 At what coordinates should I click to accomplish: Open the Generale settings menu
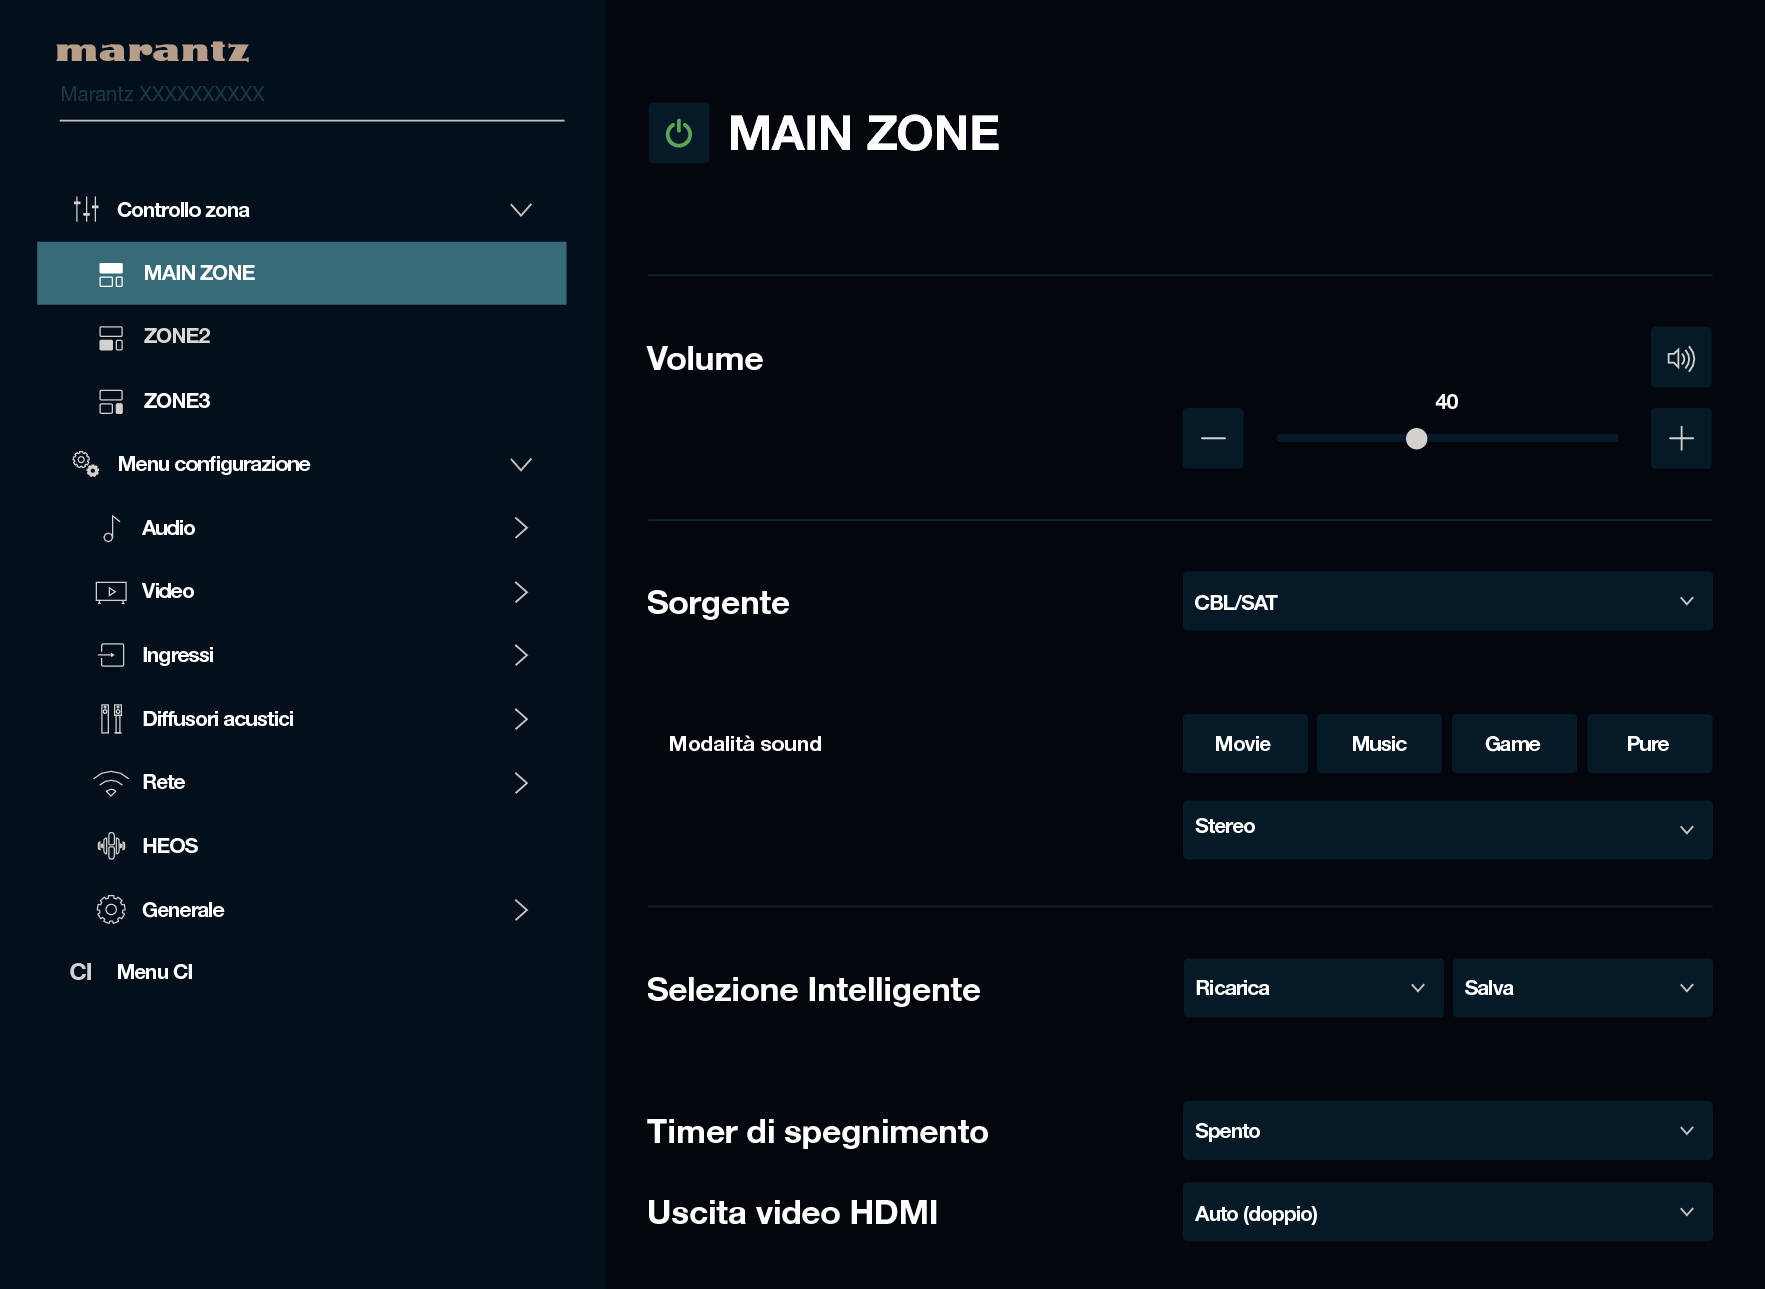point(183,910)
